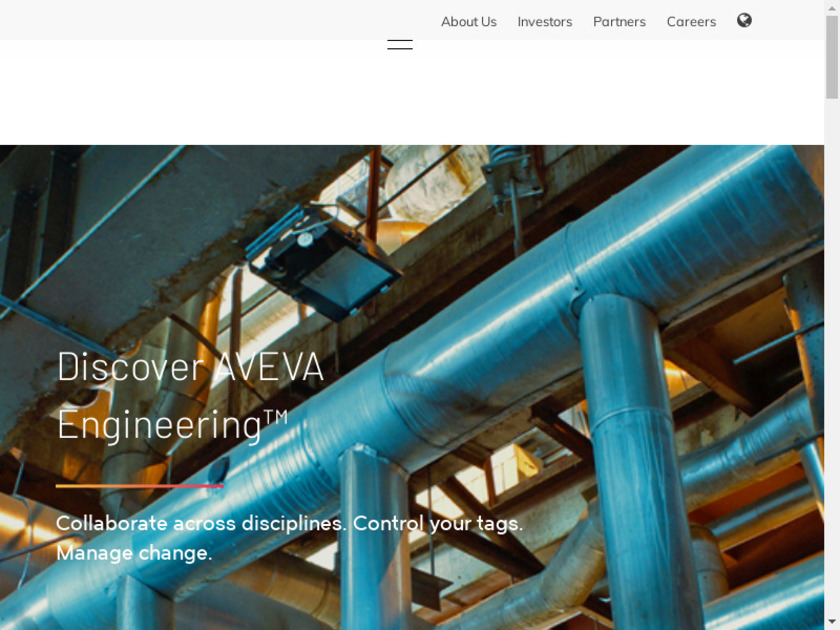Click the Manage change. text line
Image resolution: width=840 pixels, height=630 pixels.
click(x=134, y=553)
